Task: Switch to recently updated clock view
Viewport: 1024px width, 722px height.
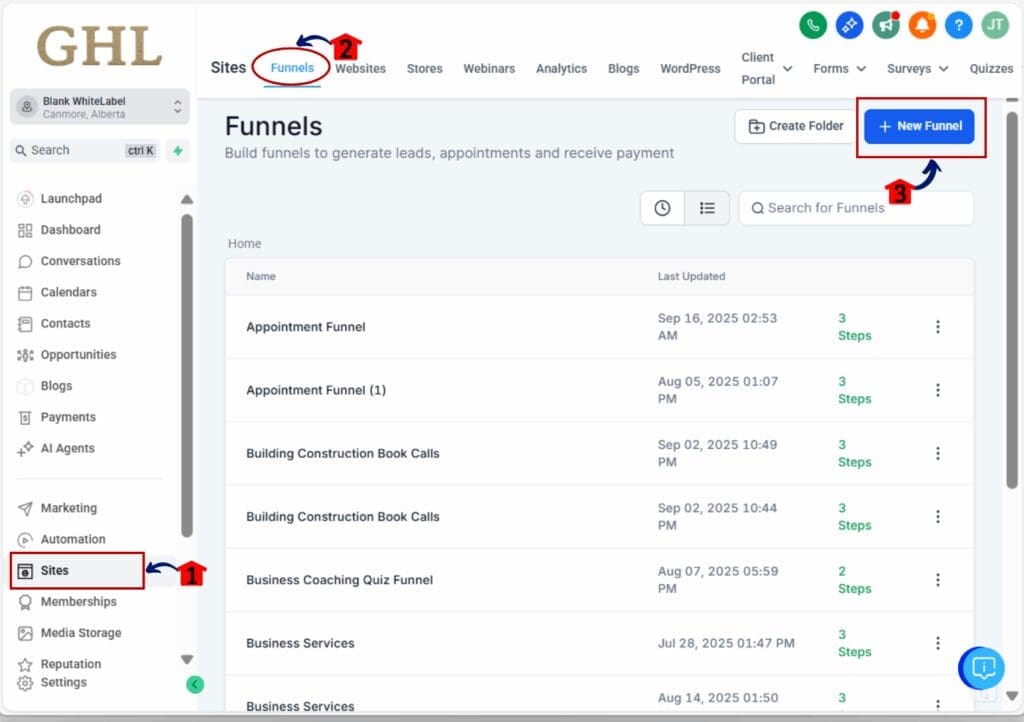Action: point(662,208)
